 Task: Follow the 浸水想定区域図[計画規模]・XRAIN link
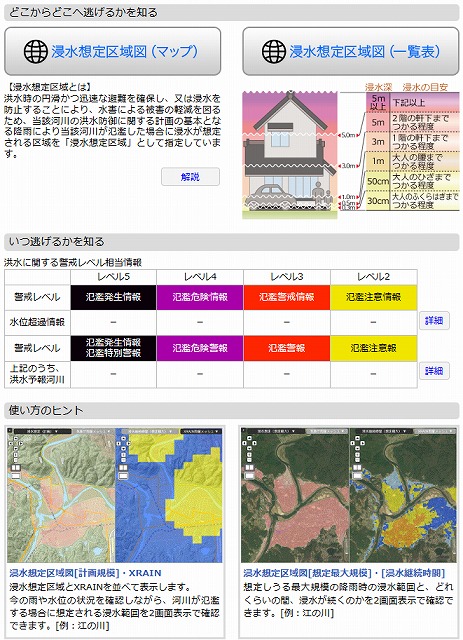click(85, 573)
